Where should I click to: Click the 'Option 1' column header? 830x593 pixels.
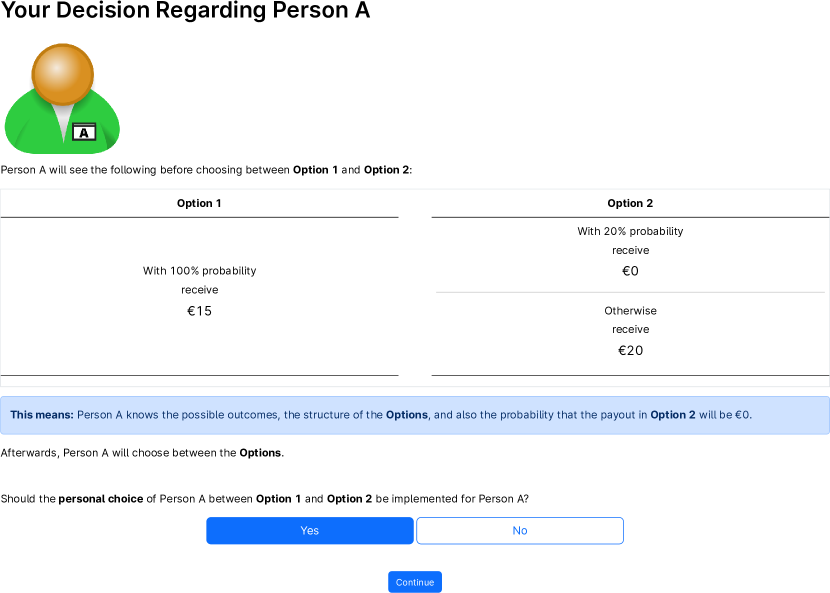[199, 203]
